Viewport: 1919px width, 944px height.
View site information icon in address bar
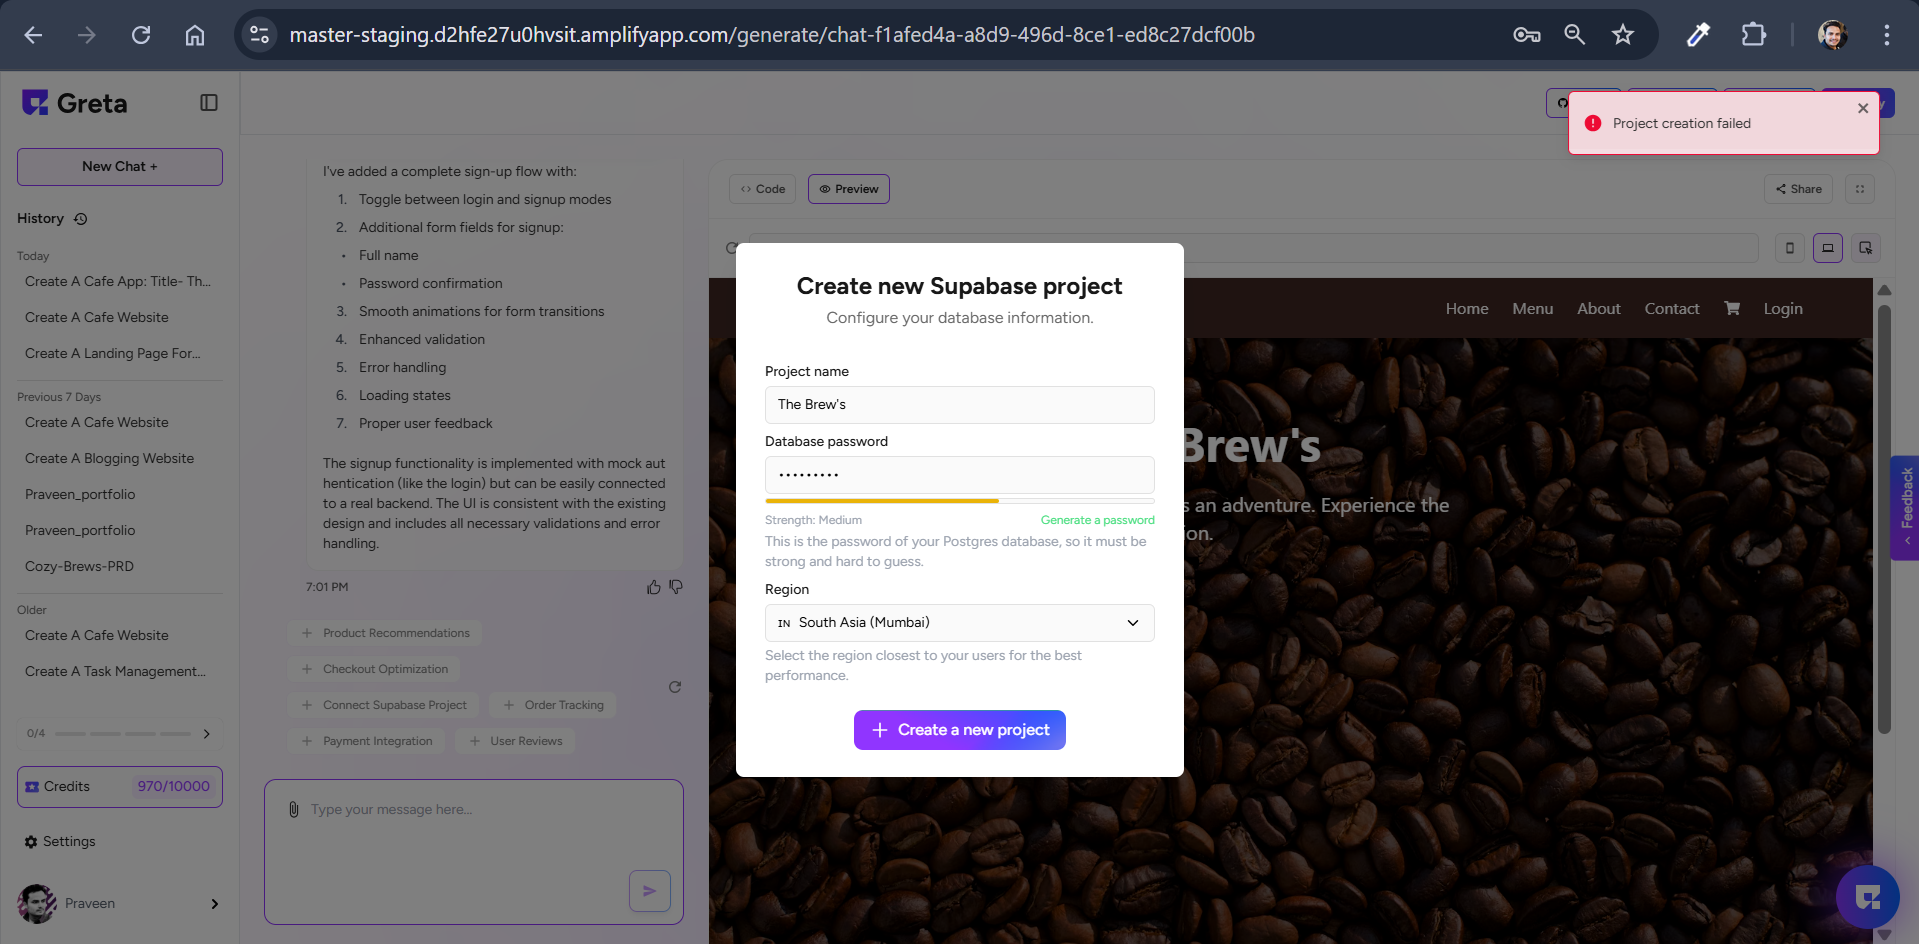pyautogui.click(x=260, y=35)
